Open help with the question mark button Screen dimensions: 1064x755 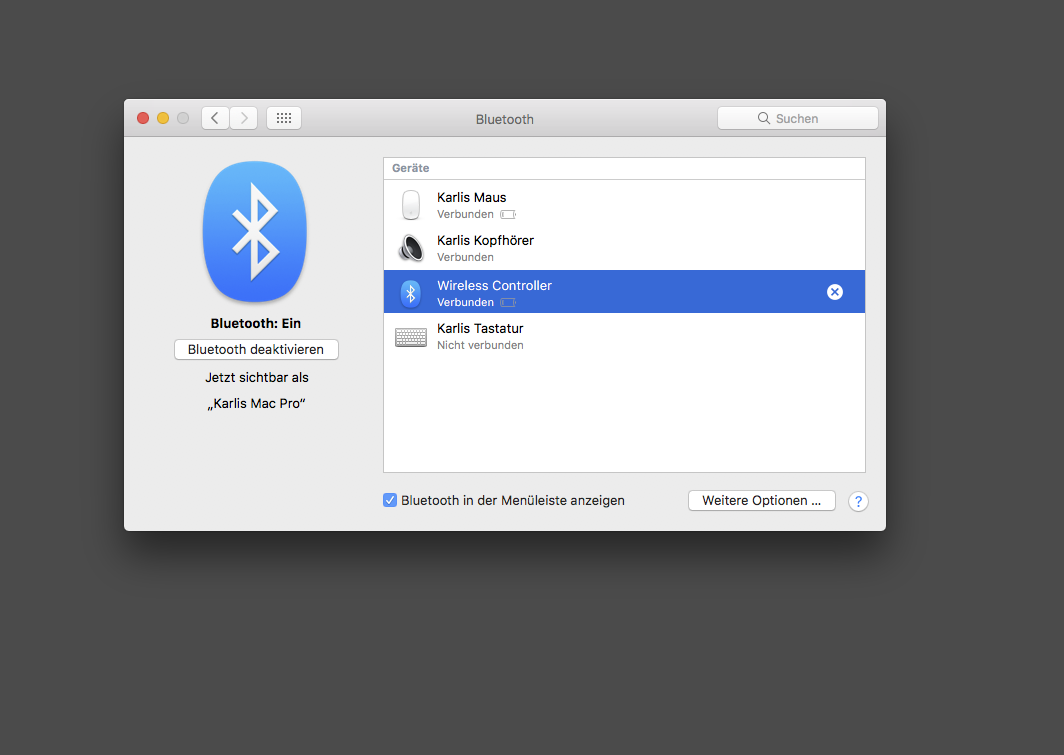(858, 501)
